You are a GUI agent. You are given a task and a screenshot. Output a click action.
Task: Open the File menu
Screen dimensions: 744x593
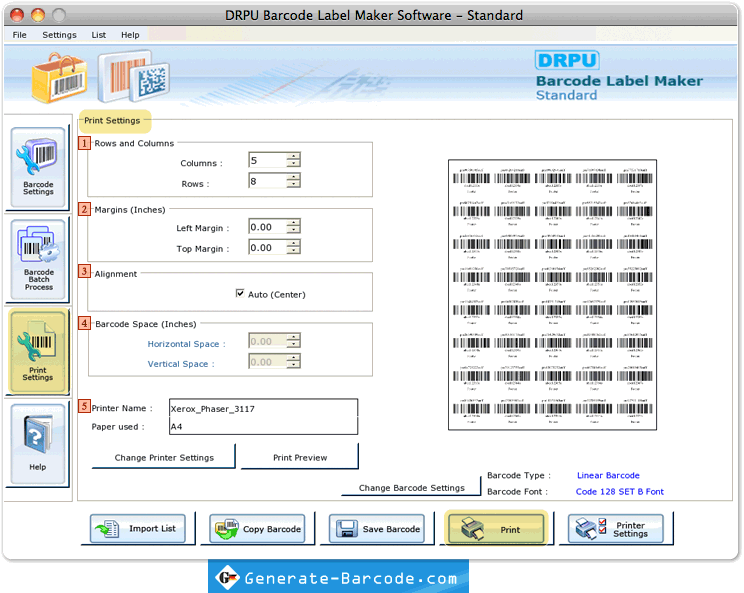19,35
